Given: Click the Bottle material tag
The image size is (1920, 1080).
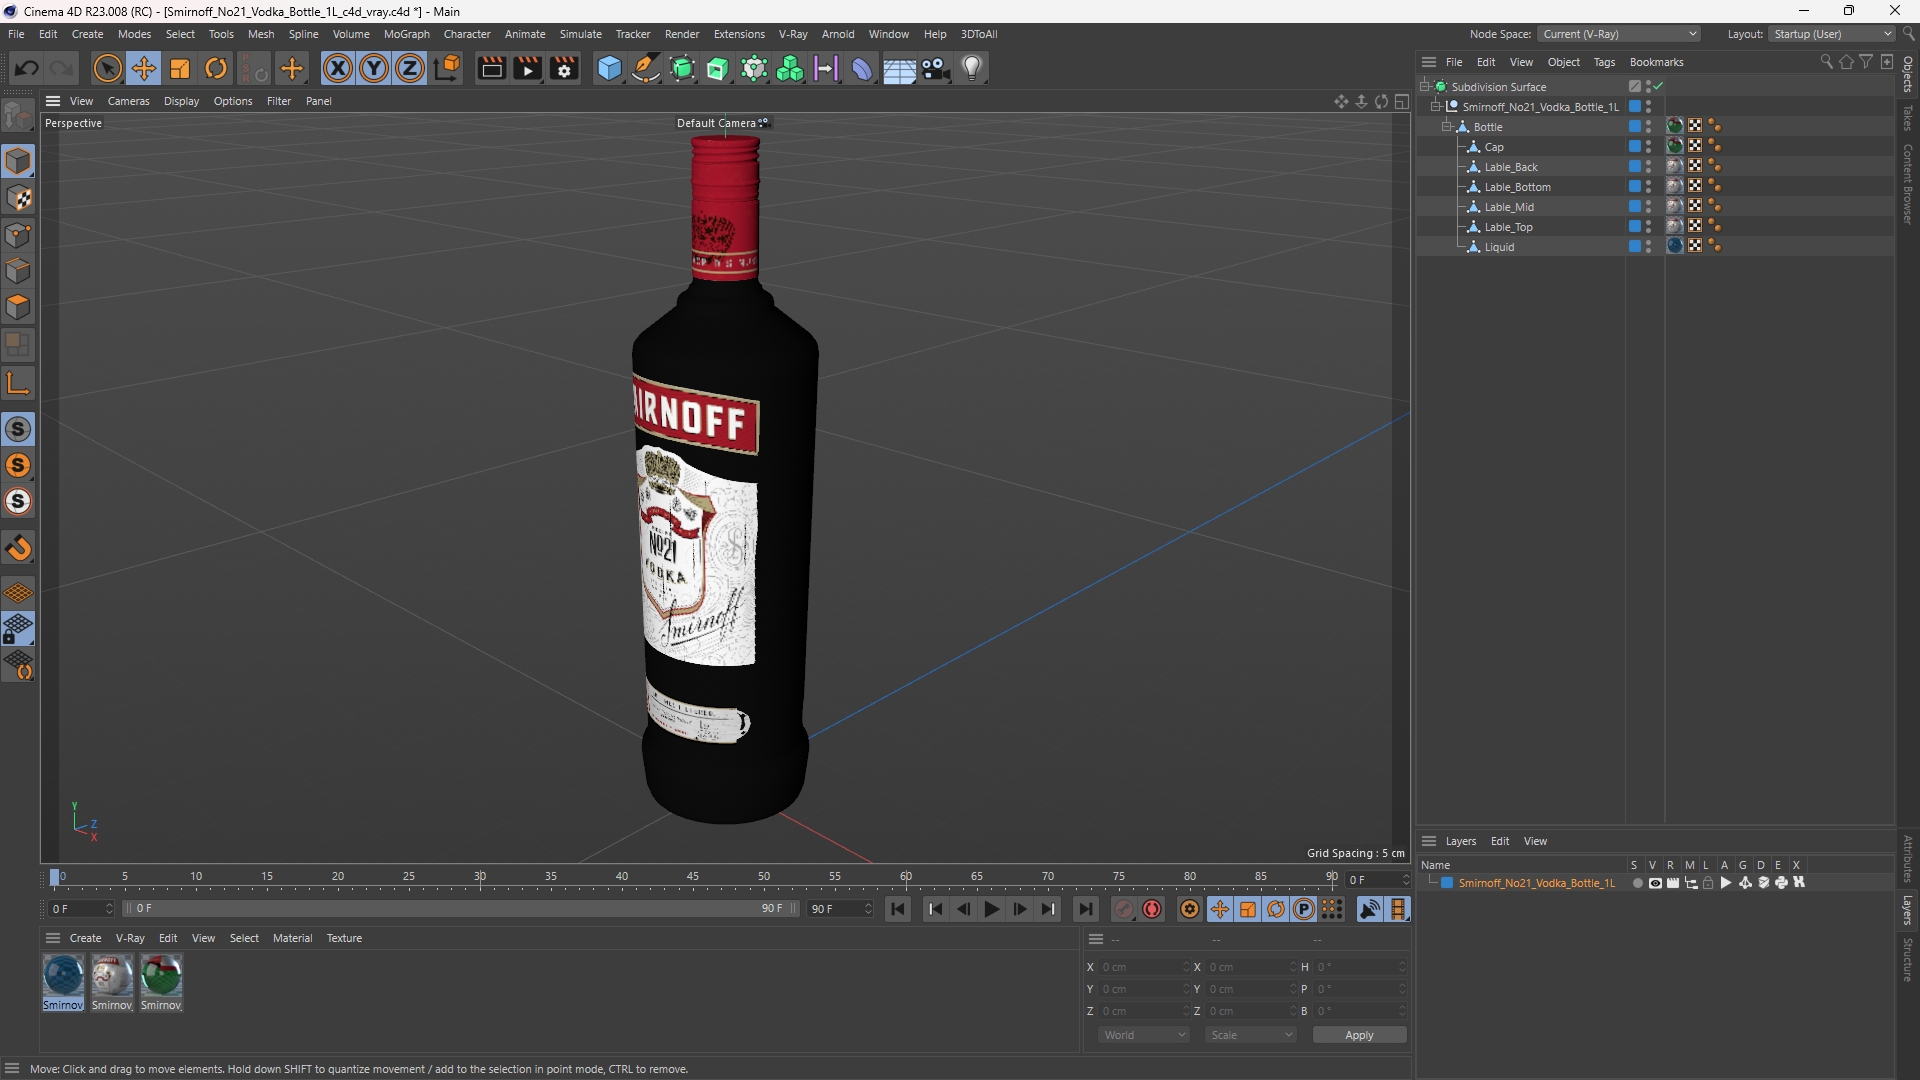Looking at the screenshot, I should click(1675, 126).
